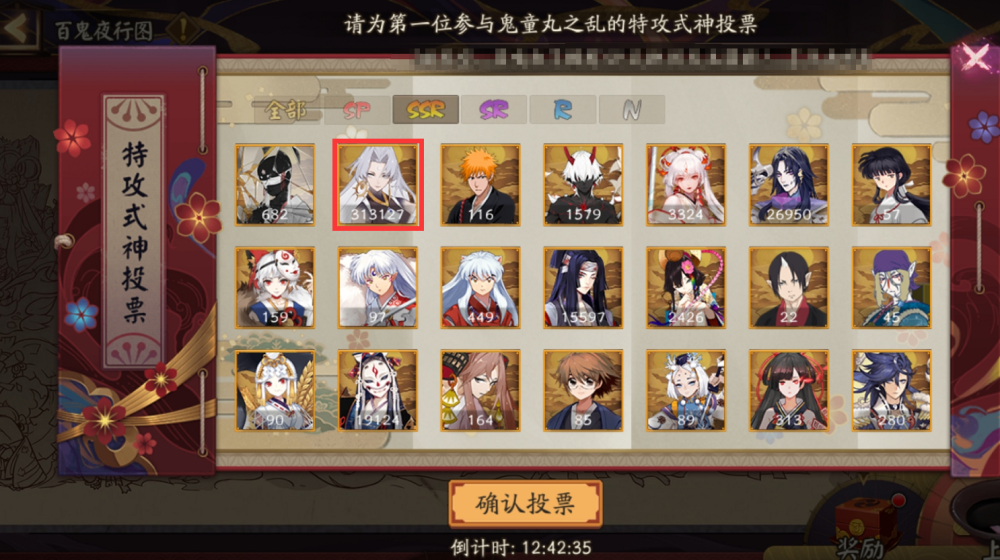This screenshot has height=560, width=1000.
Task: Select the portrait with 15597 votes
Action: 583,288
